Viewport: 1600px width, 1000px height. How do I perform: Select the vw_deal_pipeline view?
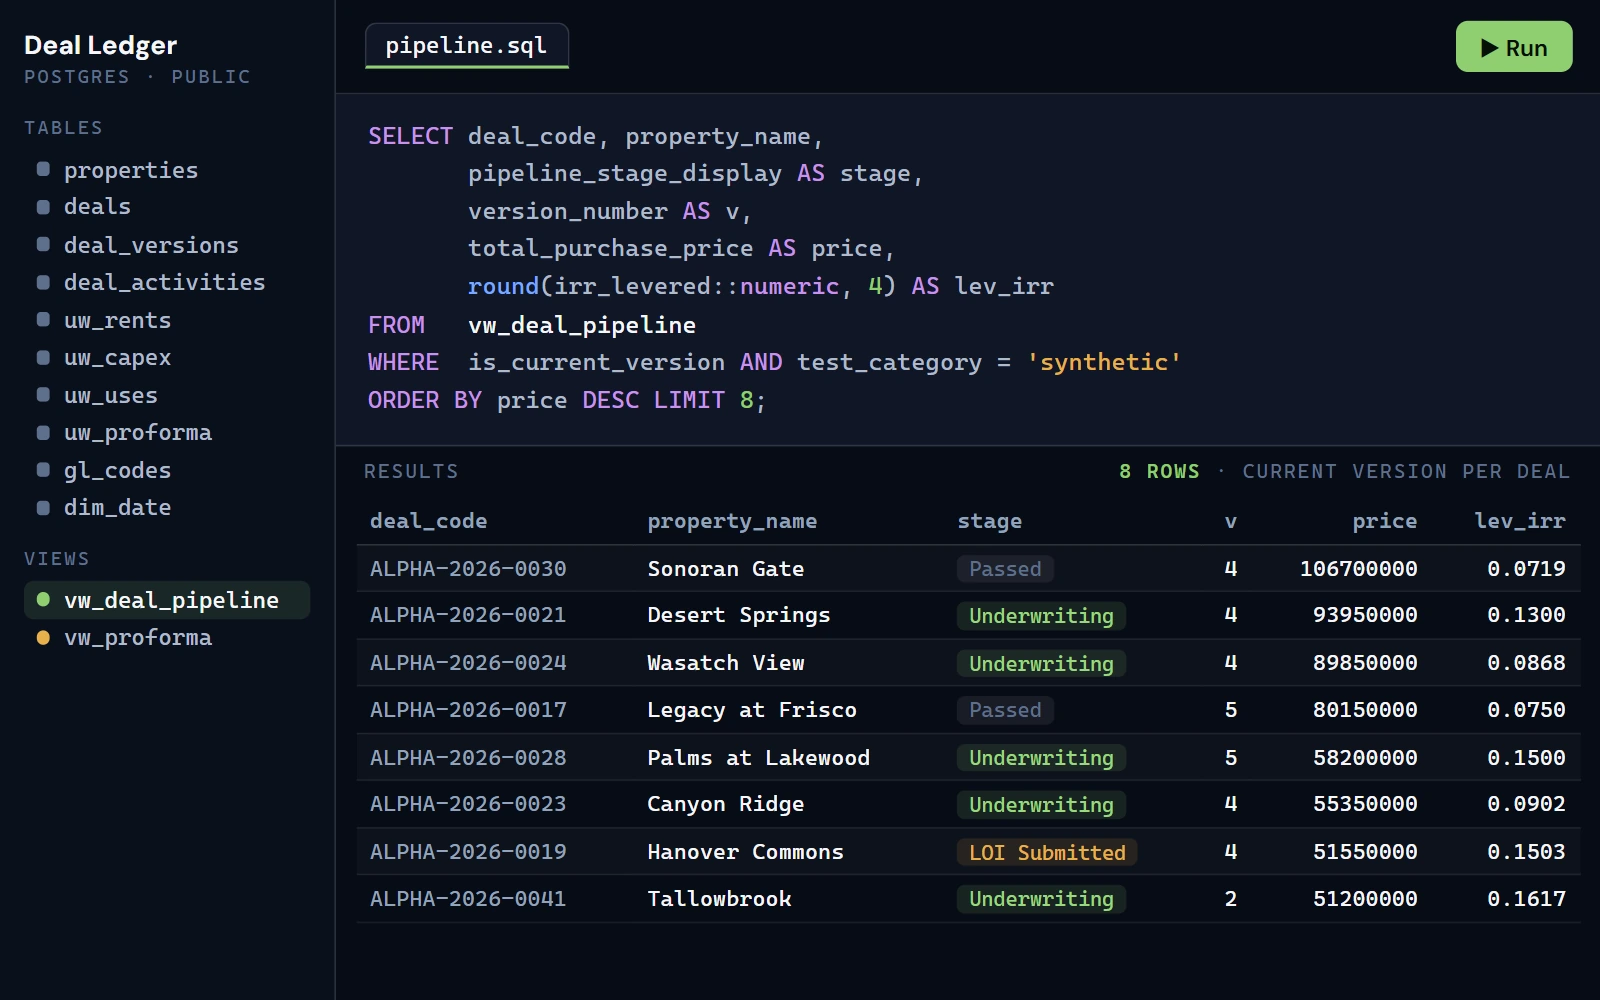[x=167, y=600]
